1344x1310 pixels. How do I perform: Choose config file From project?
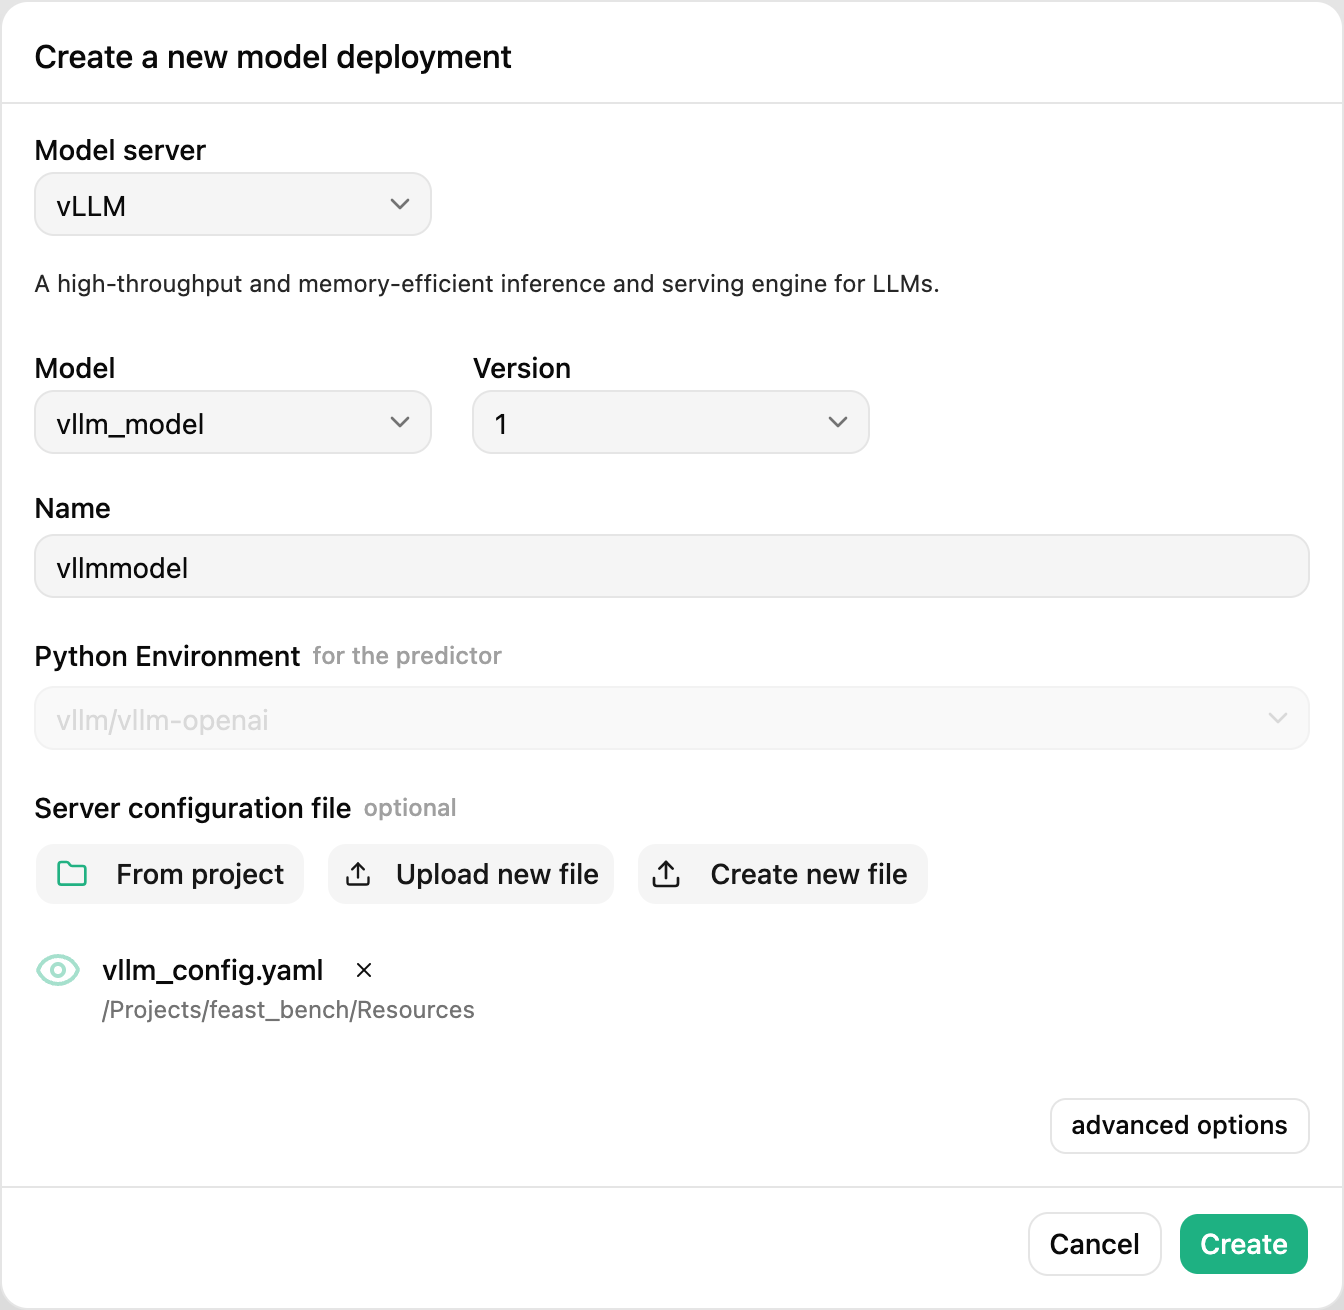click(170, 874)
